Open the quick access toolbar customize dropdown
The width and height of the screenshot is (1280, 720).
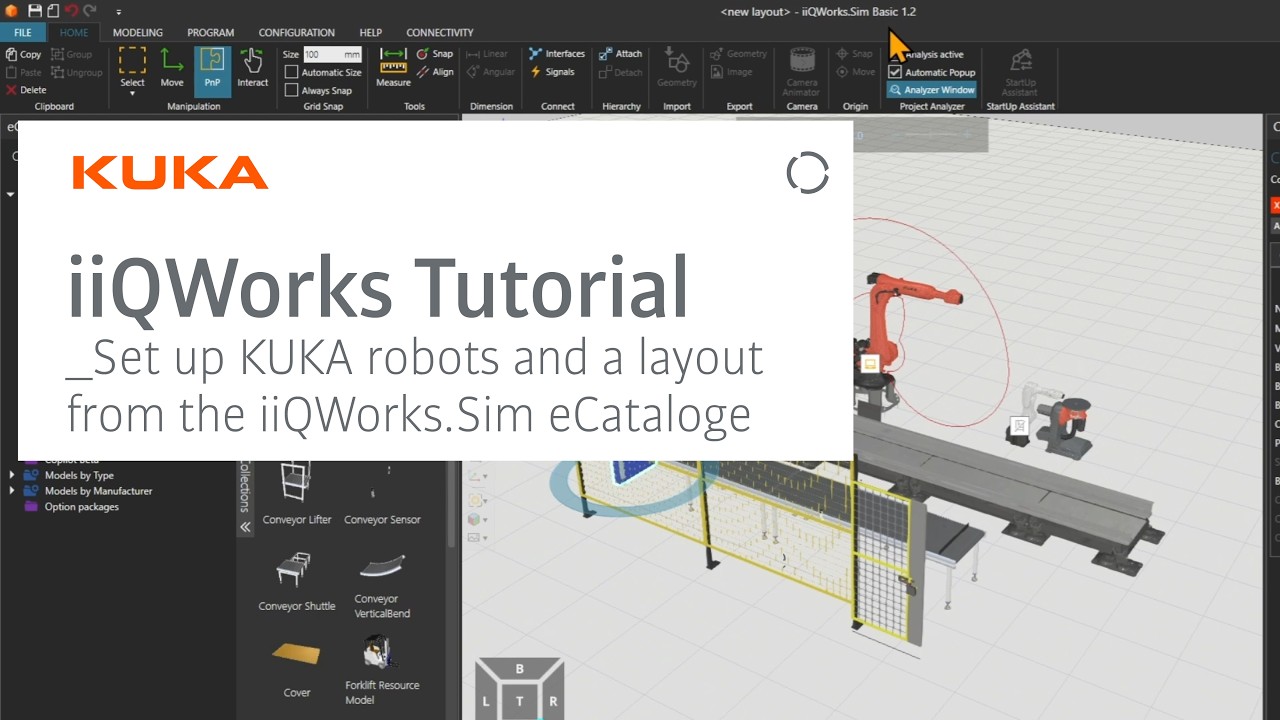[118, 12]
